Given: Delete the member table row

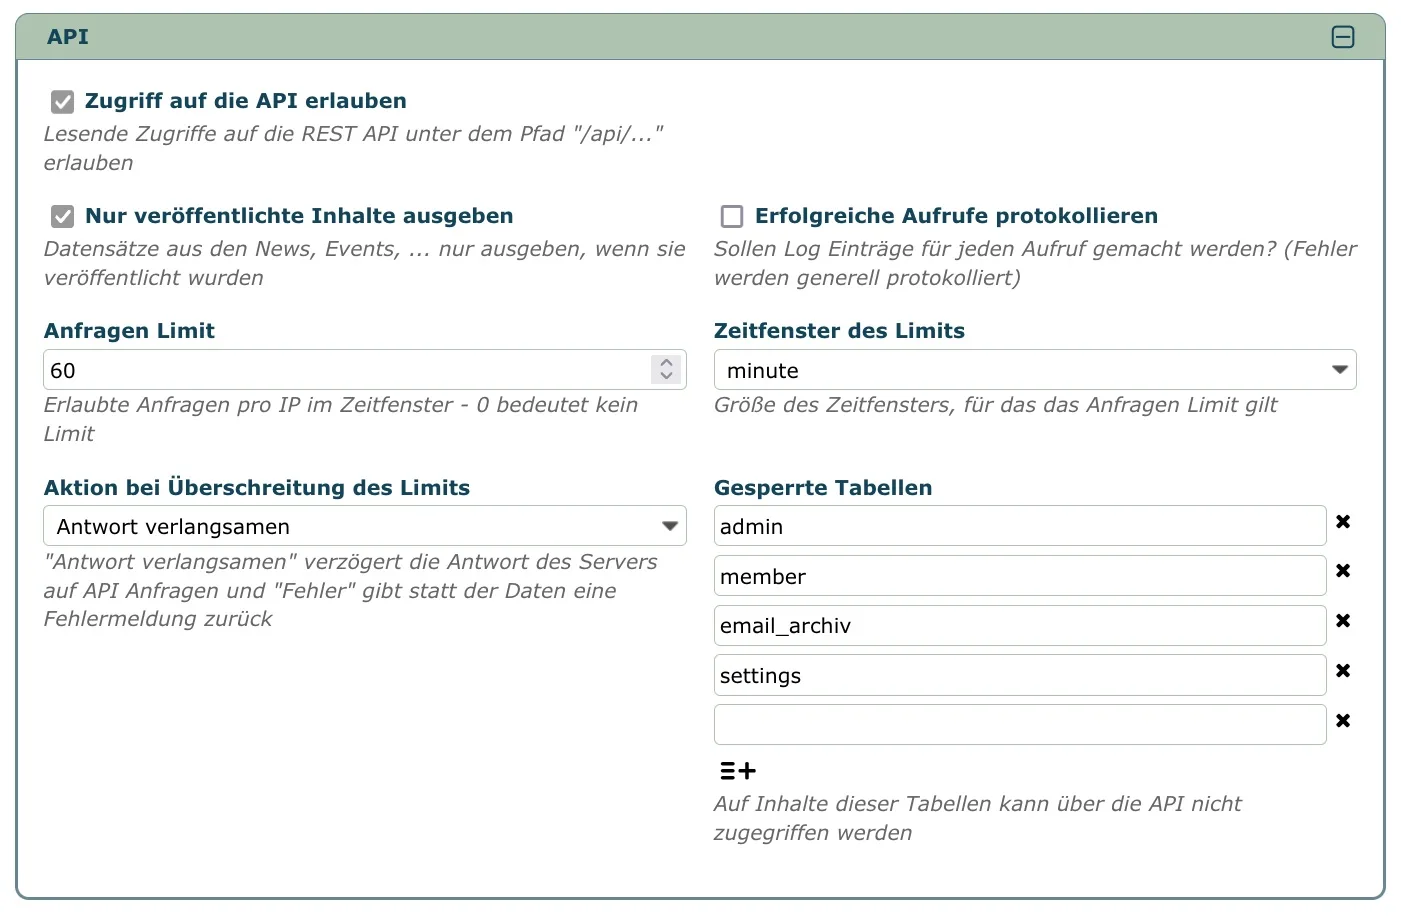Looking at the screenshot, I should tap(1343, 571).
